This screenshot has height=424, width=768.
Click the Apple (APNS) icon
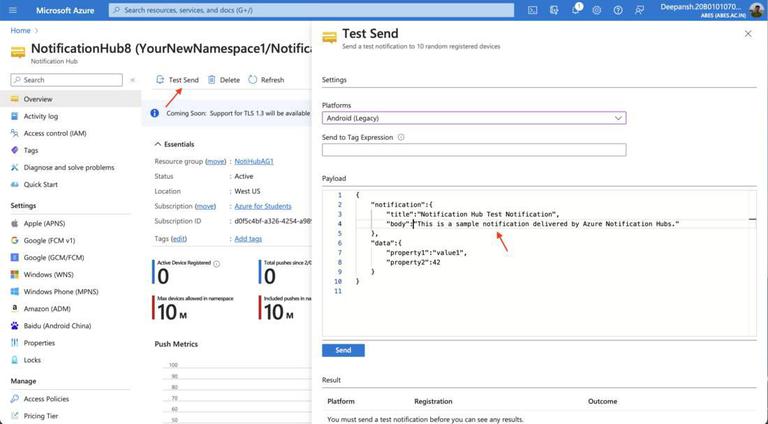point(15,223)
